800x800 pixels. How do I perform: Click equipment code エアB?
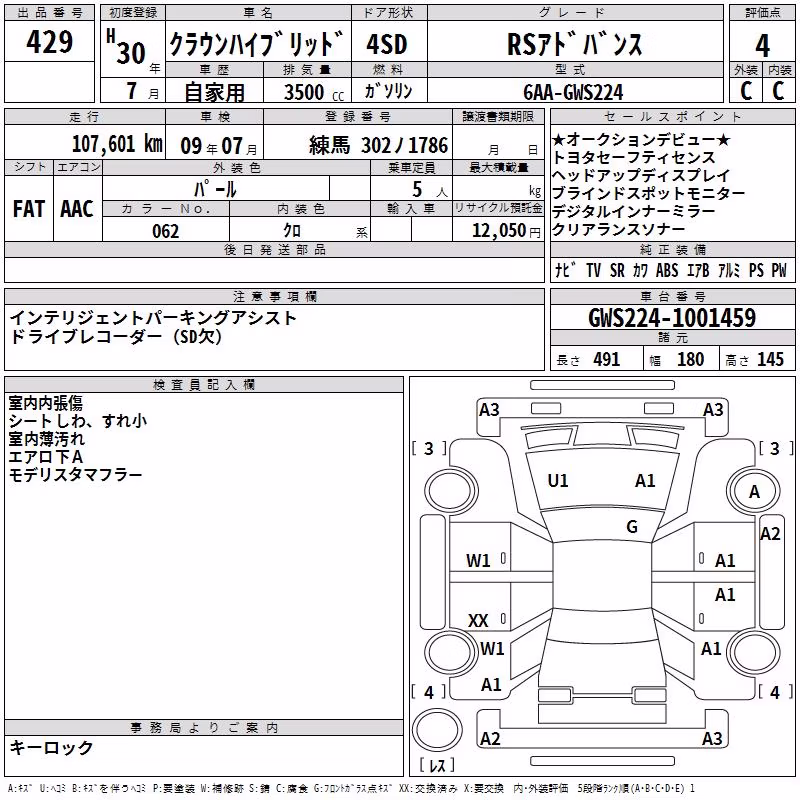(x=698, y=270)
